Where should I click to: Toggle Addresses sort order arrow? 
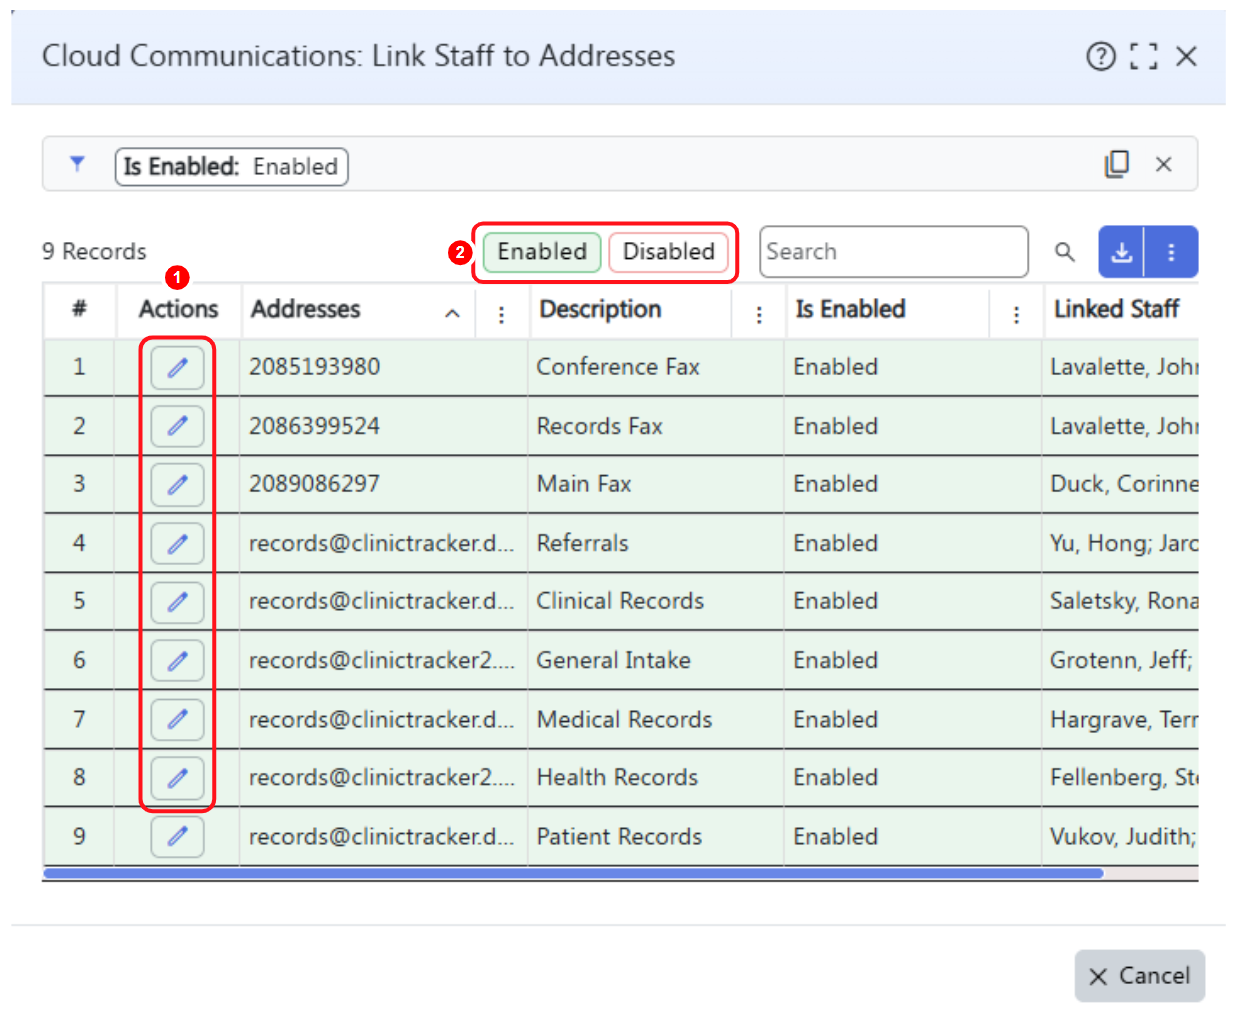(452, 314)
